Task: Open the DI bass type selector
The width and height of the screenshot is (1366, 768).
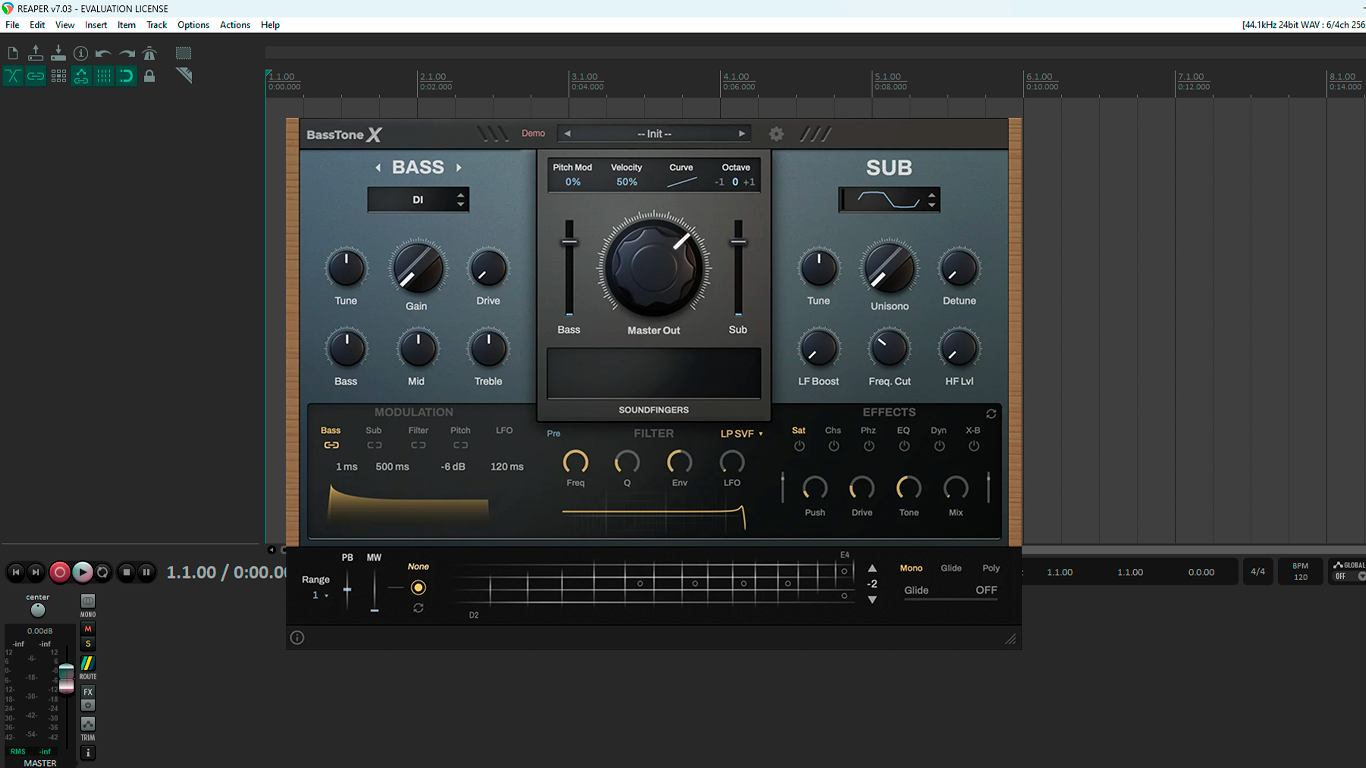Action: coord(418,200)
